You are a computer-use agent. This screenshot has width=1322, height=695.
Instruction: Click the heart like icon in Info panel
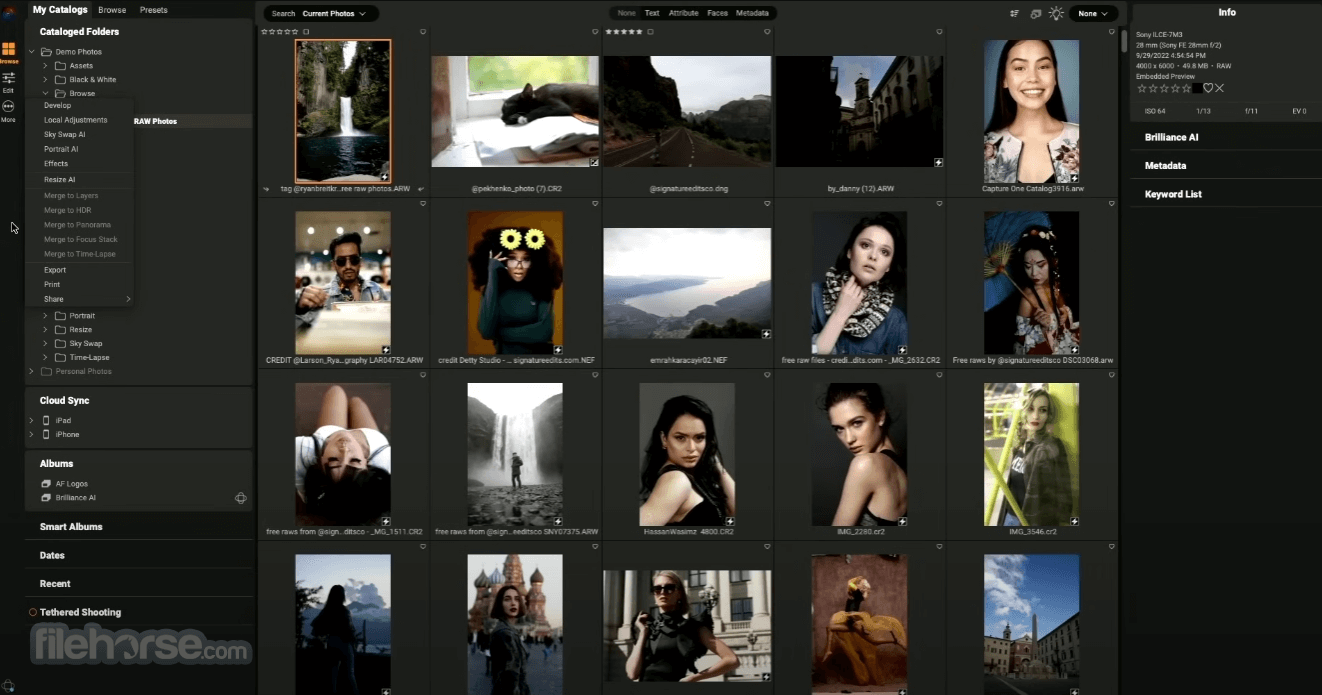[1208, 88]
